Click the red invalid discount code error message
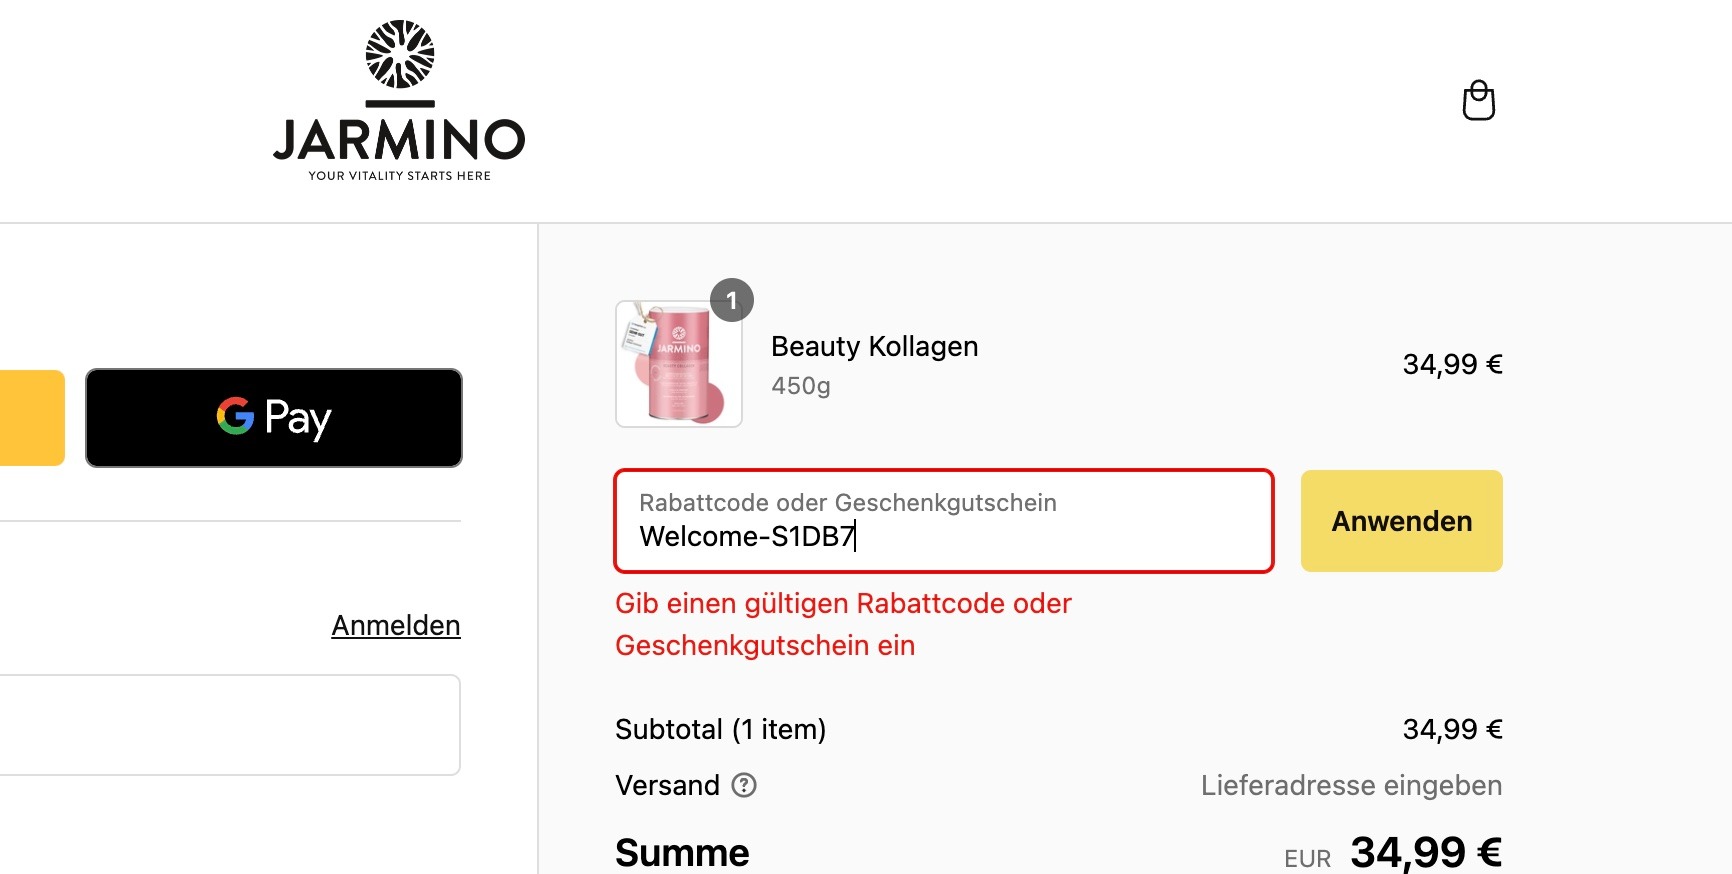The image size is (1732, 874). click(x=842, y=624)
